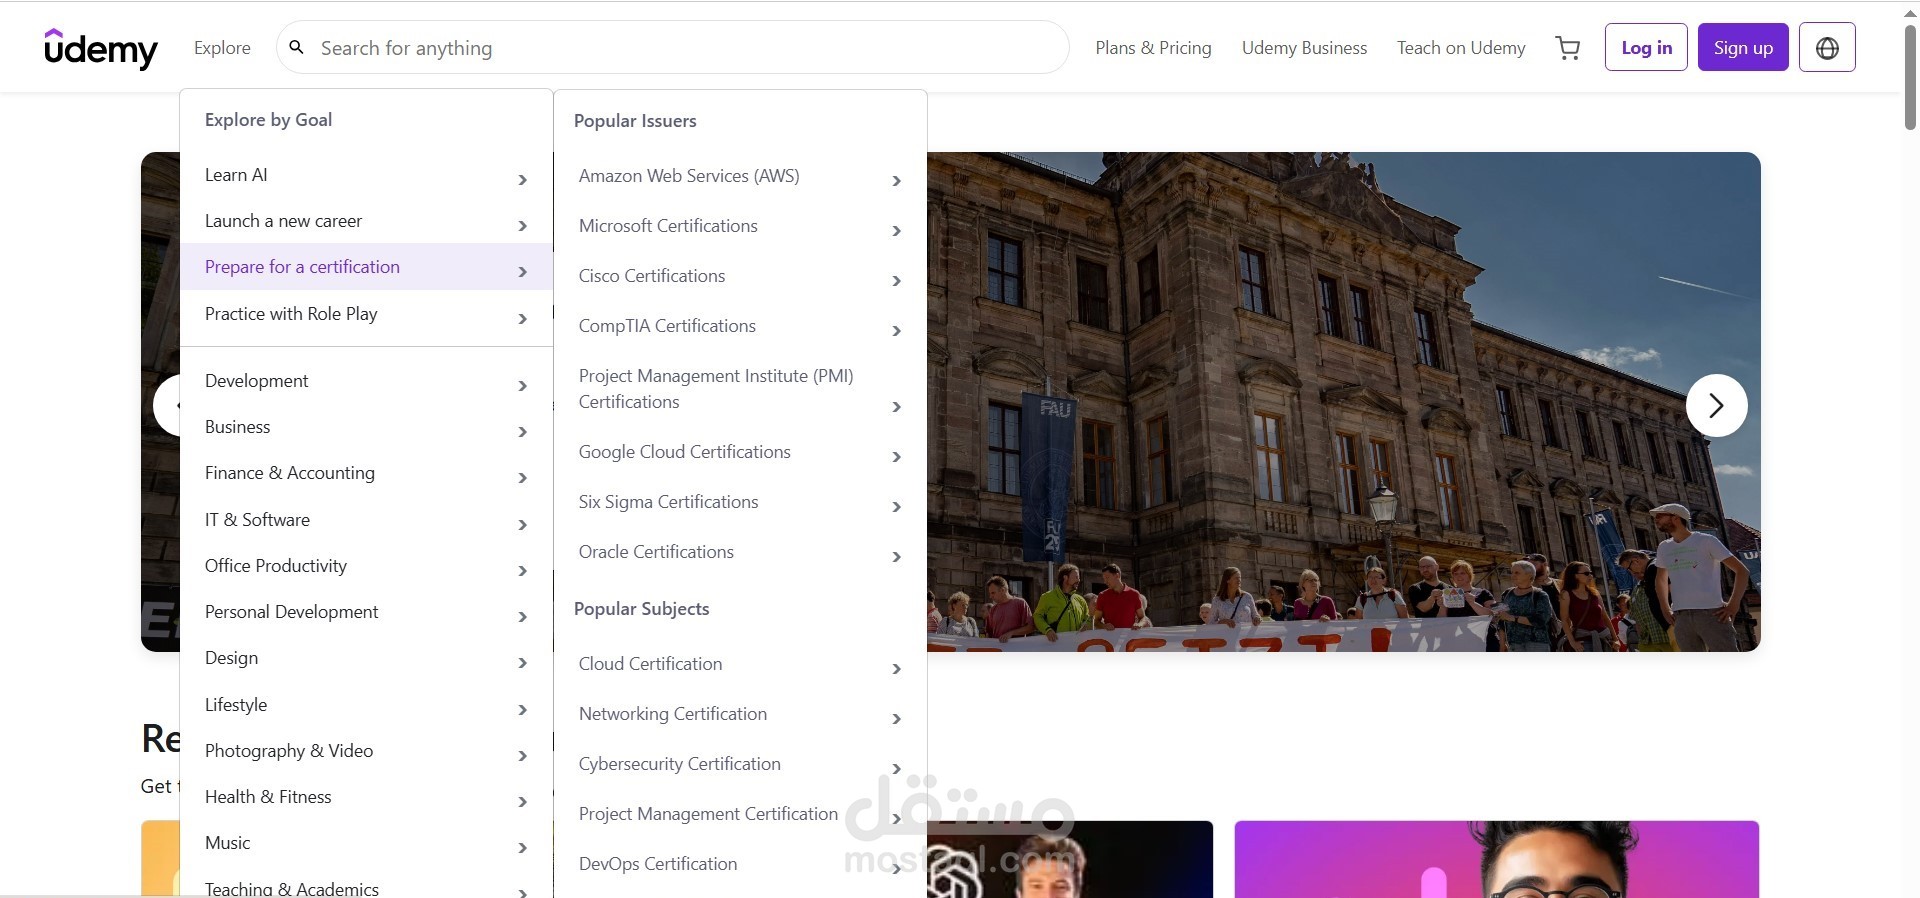Expand Health & Fitness chevron
1920x898 pixels.
click(x=522, y=802)
